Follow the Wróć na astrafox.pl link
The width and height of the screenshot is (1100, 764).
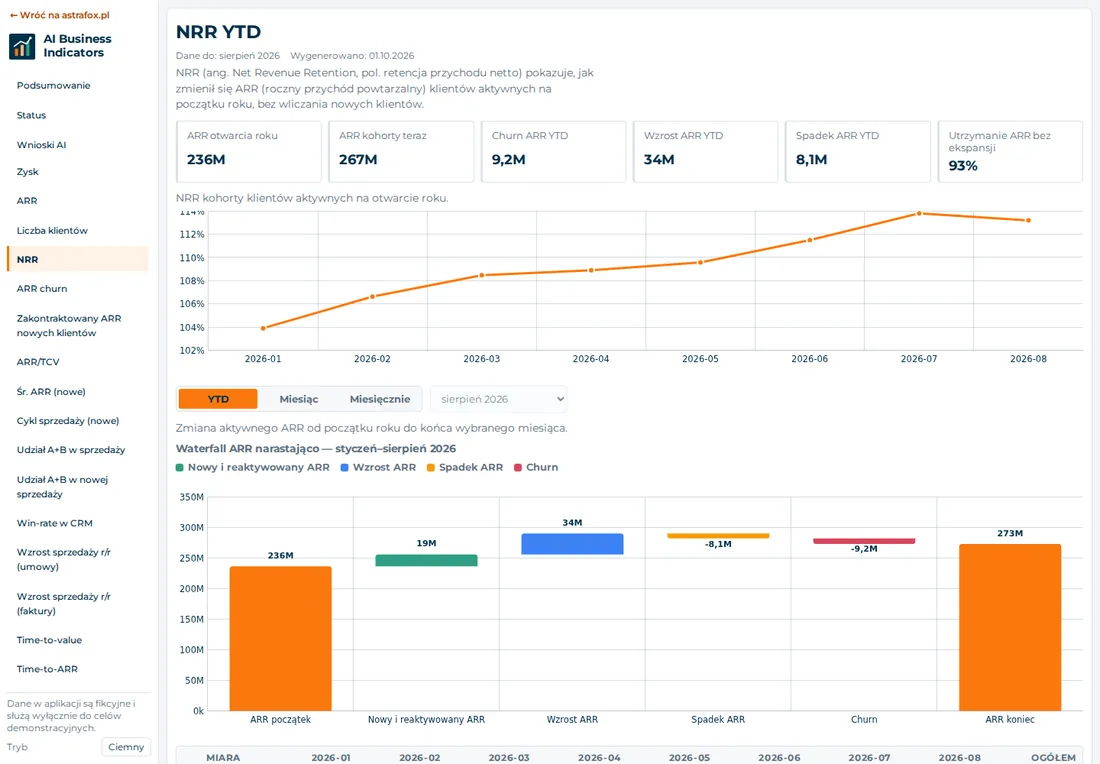[x=60, y=15]
